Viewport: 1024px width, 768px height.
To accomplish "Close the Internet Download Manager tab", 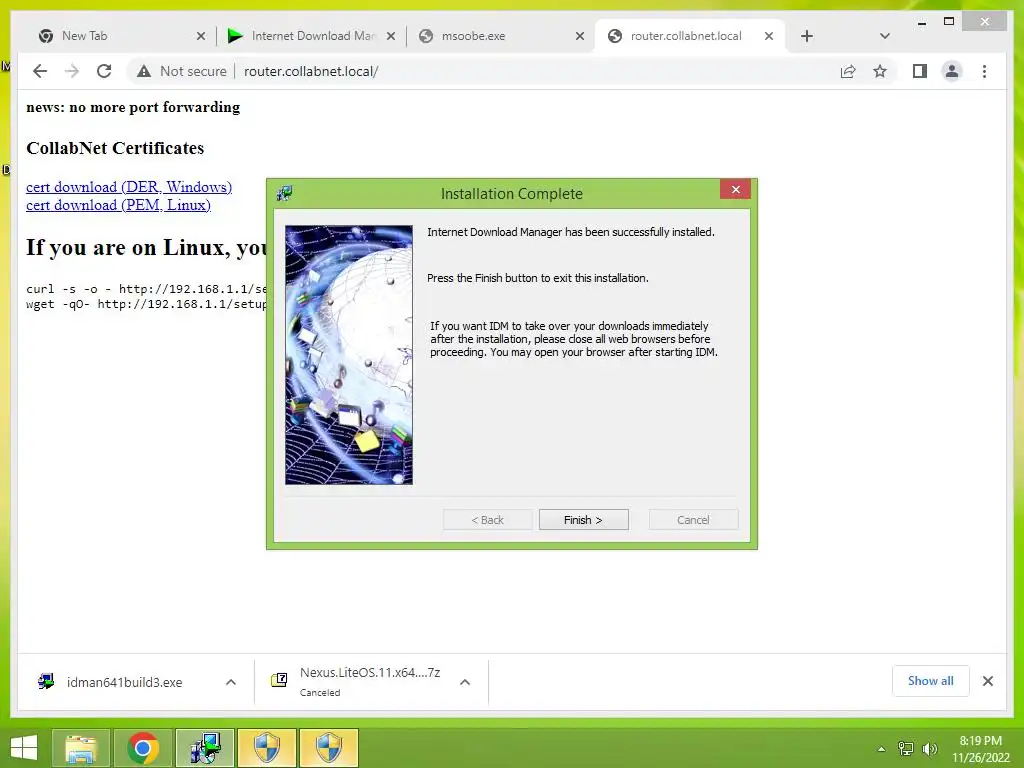I will point(391,36).
